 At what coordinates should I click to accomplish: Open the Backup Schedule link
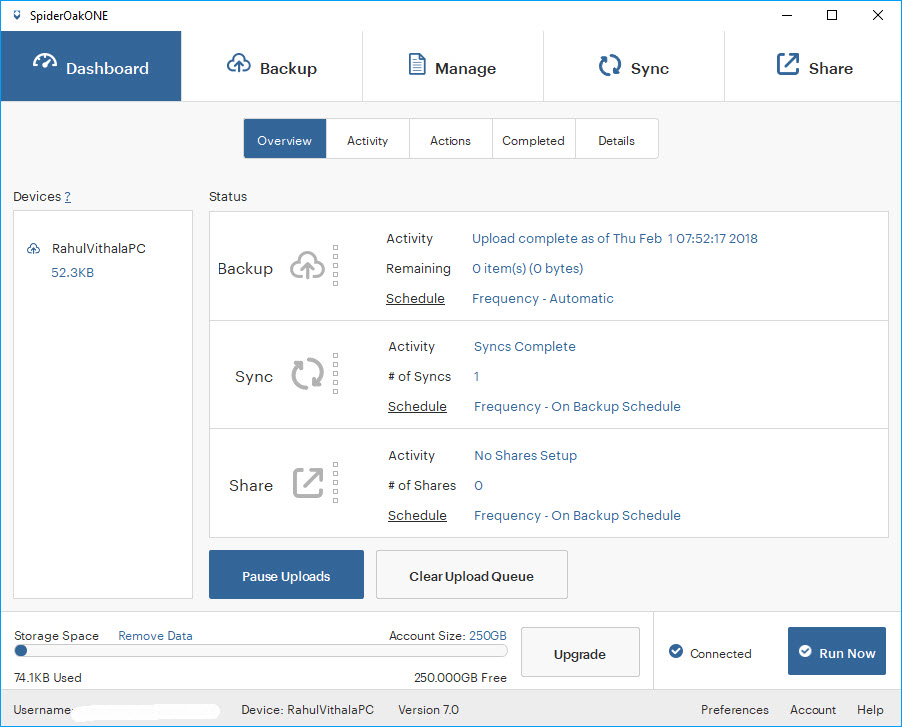[x=415, y=299]
